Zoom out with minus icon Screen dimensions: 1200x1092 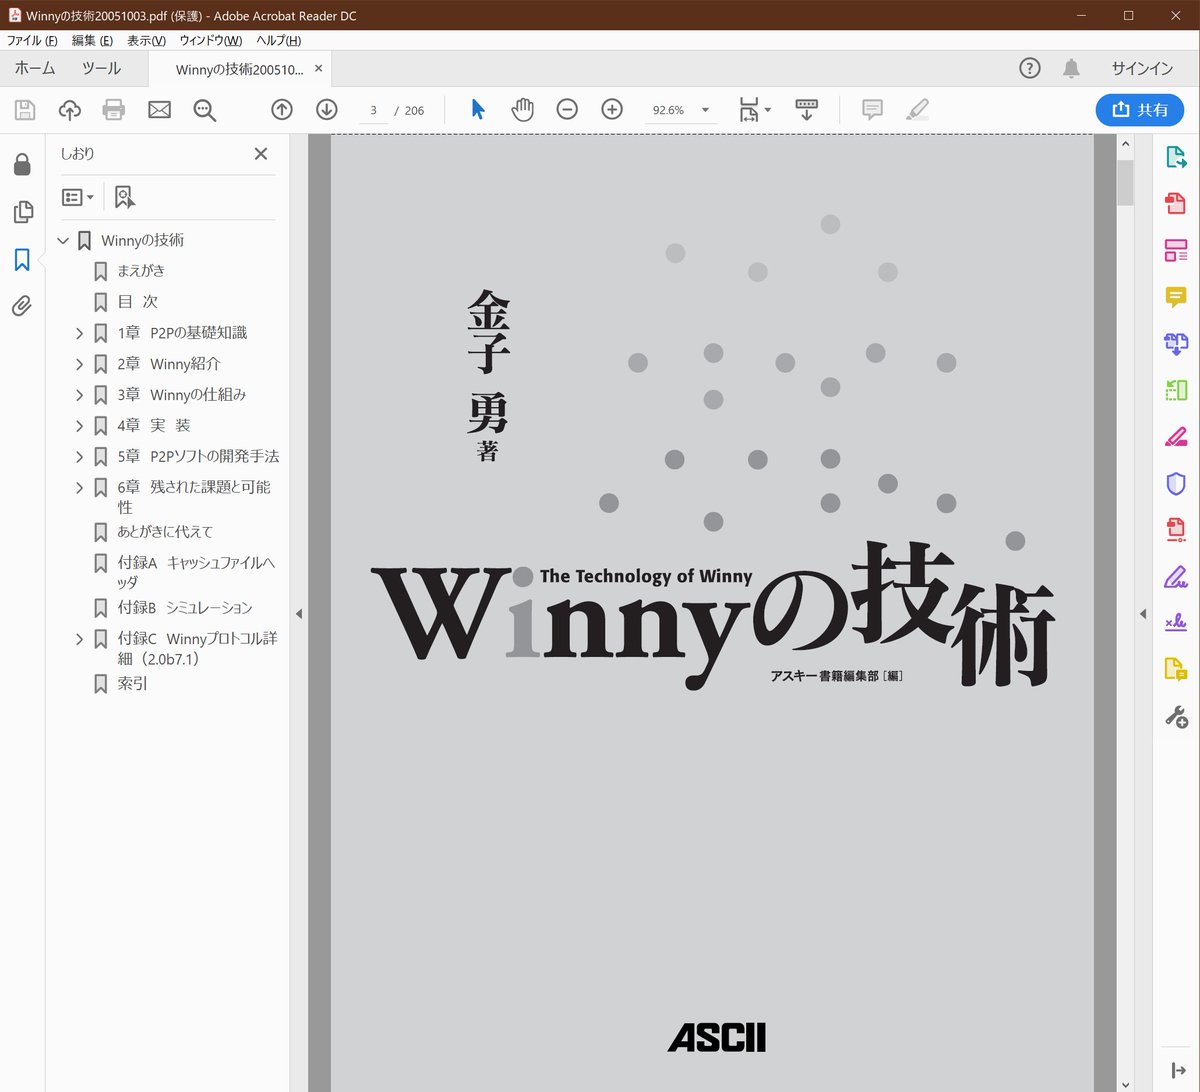click(567, 110)
